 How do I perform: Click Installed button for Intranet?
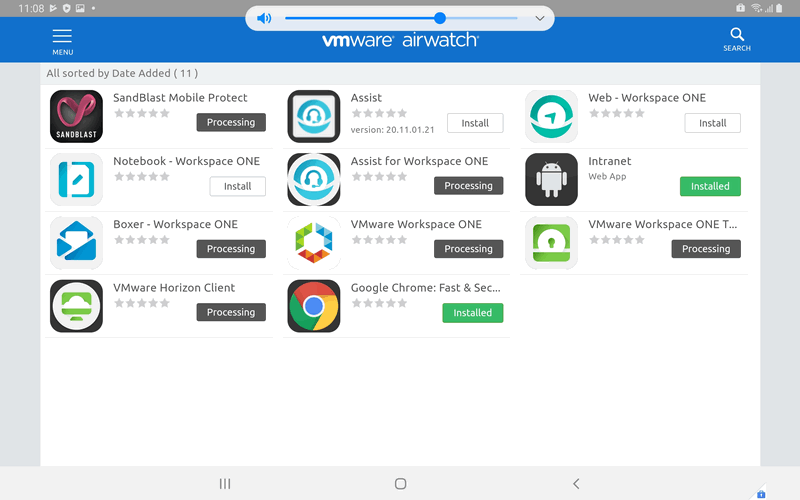pyautogui.click(x=710, y=186)
